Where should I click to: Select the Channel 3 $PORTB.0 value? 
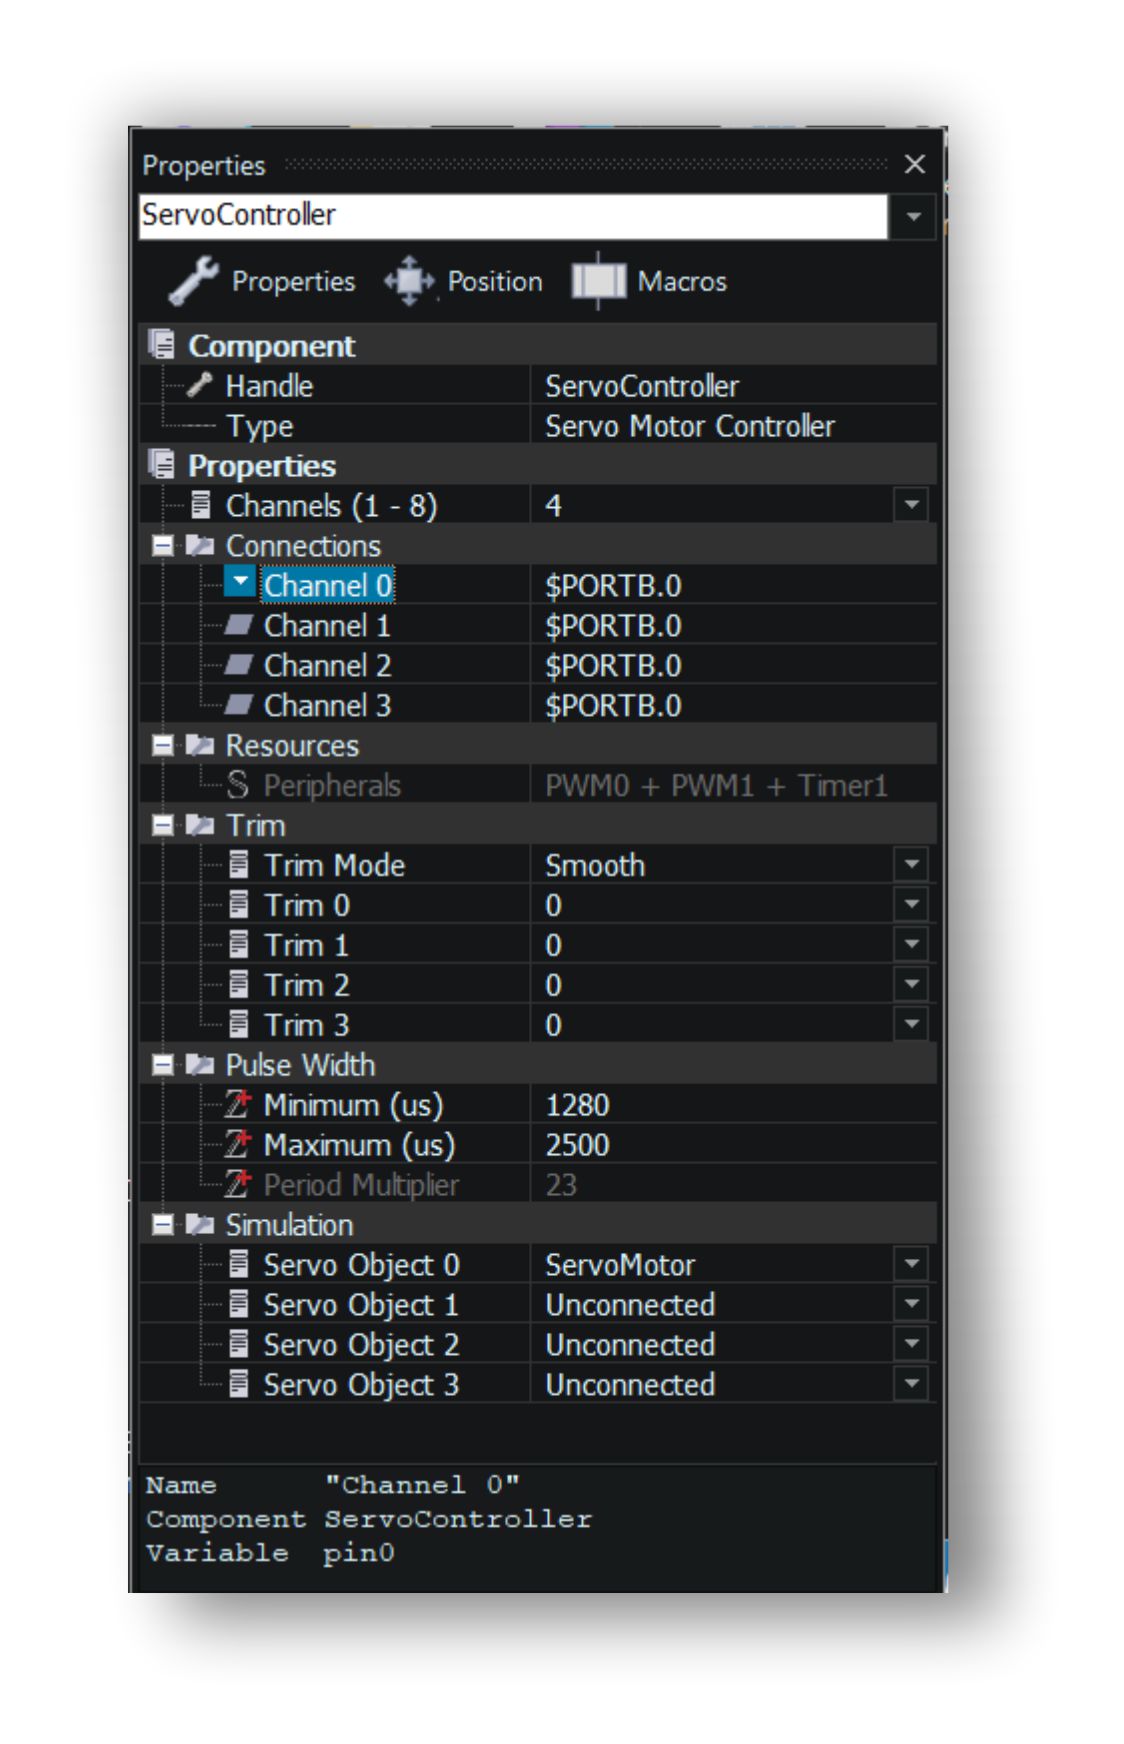(613, 706)
